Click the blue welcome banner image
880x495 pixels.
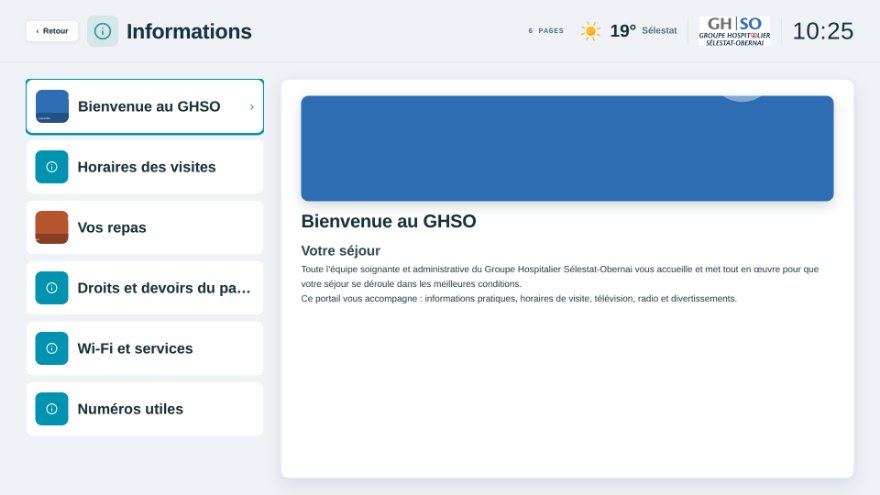pos(567,148)
